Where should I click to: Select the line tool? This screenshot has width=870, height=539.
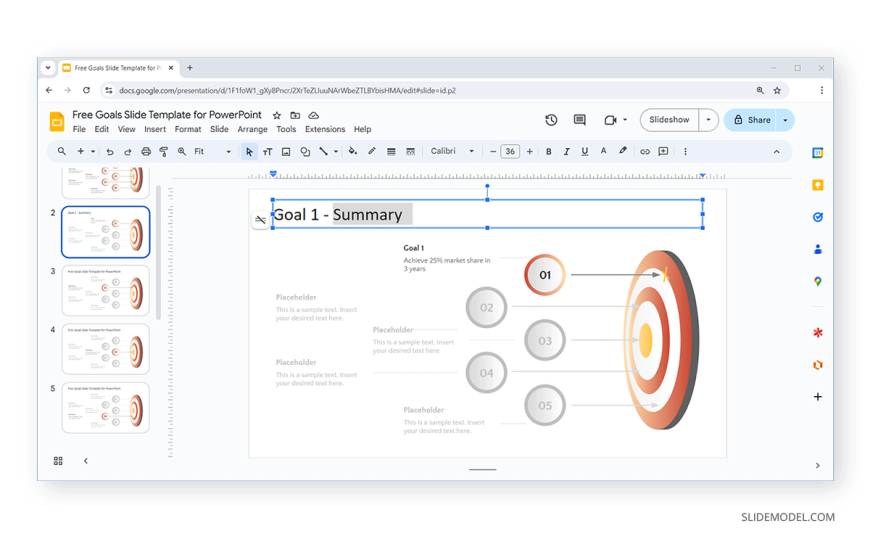[323, 151]
